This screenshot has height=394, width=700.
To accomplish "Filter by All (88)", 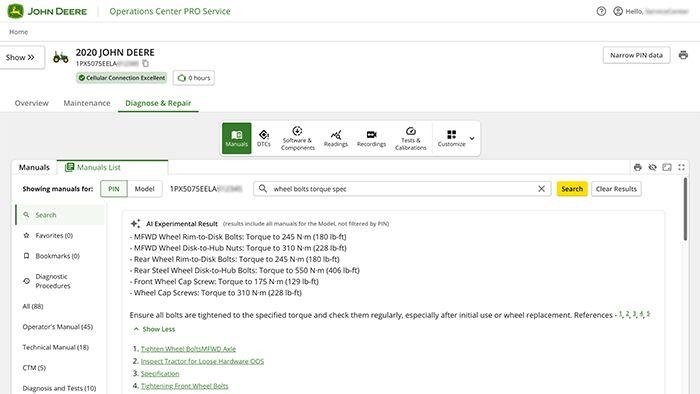I will click(33, 306).
